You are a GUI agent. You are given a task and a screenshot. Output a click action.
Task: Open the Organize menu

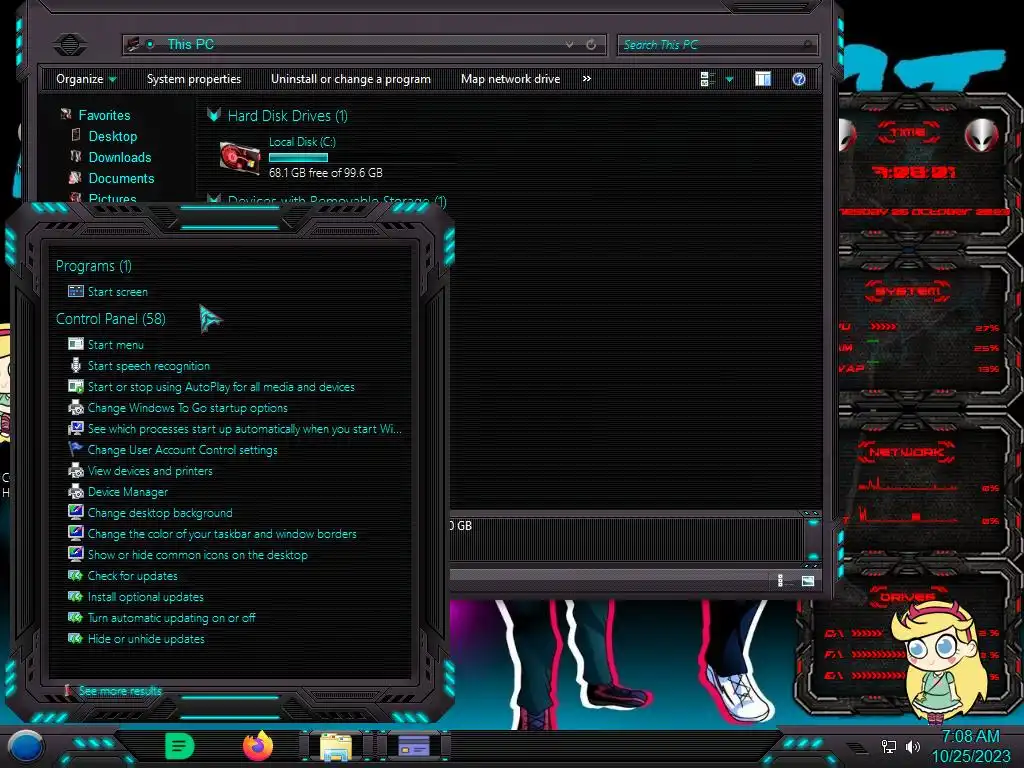(86, 79)
